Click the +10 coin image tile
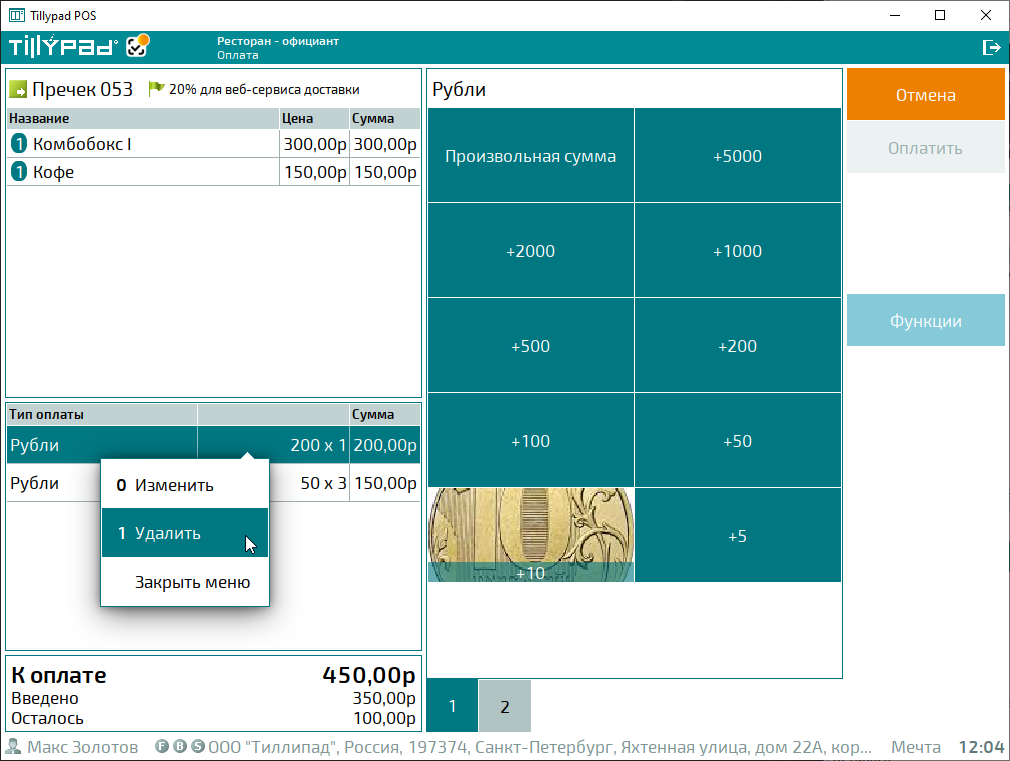 point(530,535)
